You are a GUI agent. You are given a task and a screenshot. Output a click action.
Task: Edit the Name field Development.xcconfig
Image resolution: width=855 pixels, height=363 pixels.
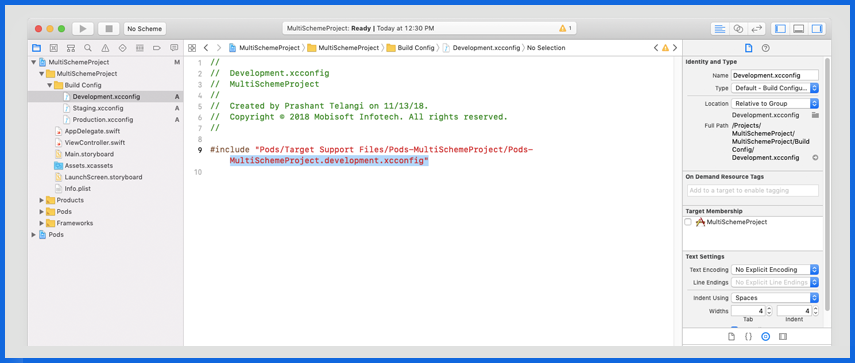(x=775, y=75)
